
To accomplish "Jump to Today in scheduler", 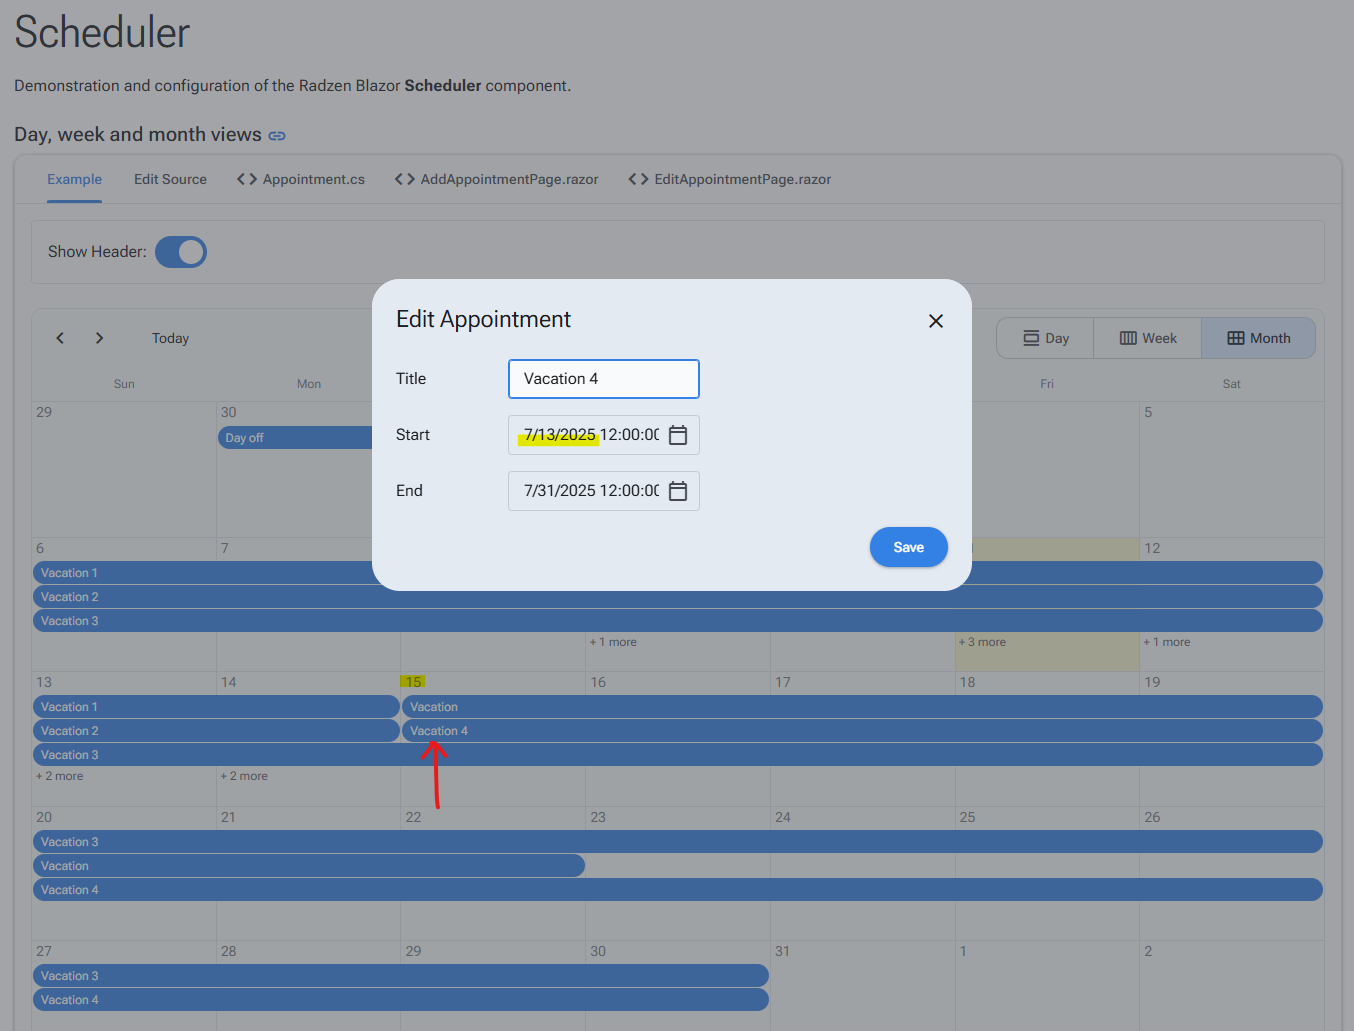I will tap(170, 338).
